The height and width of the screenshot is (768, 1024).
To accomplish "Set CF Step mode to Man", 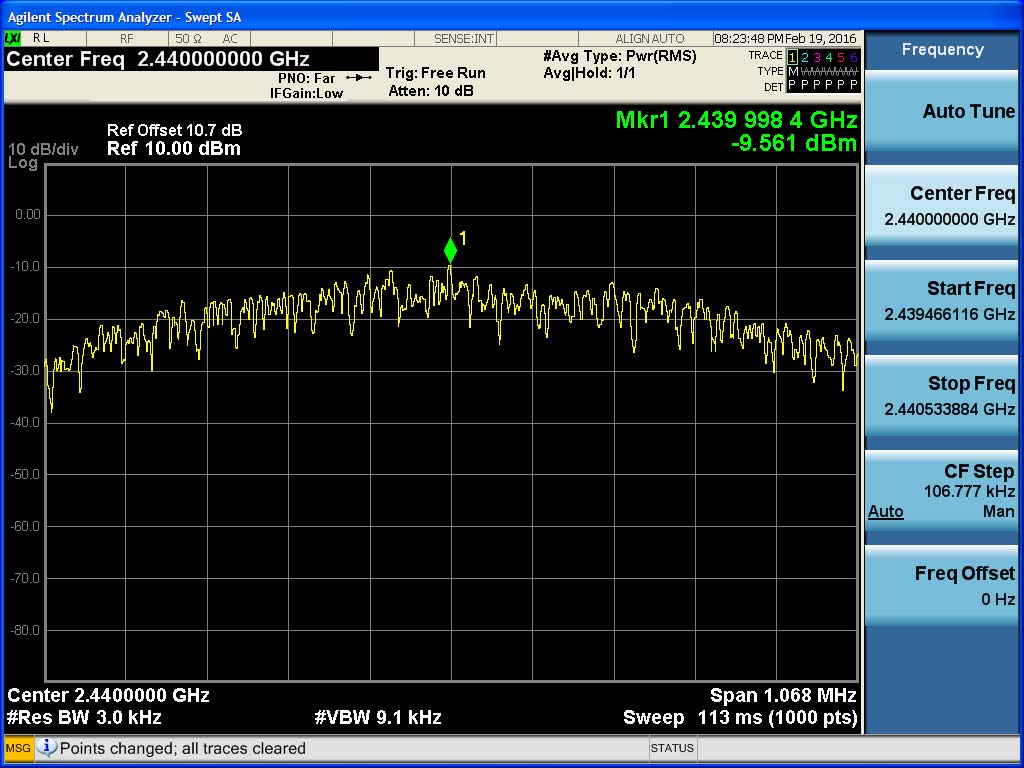I will point(999,511).
